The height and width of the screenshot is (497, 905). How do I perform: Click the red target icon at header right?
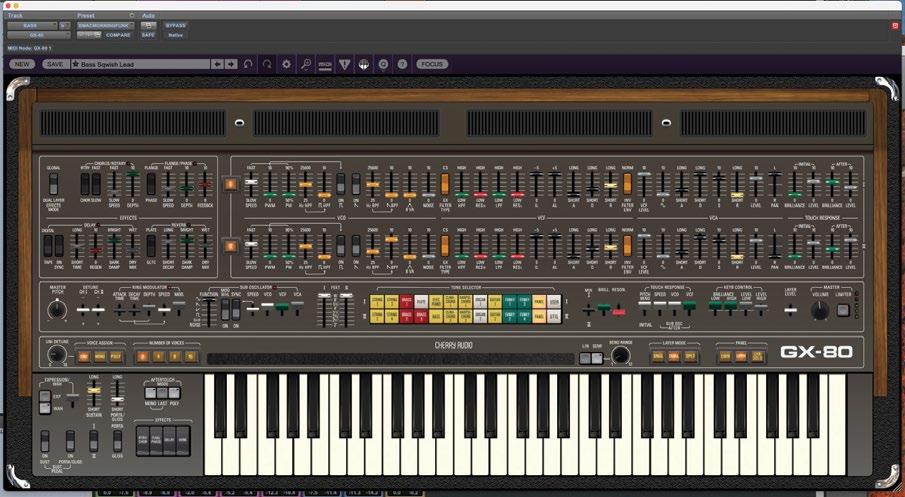895,25
